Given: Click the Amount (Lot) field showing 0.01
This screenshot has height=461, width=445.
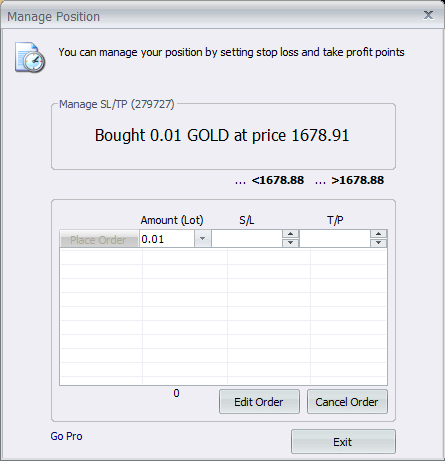Looking at the screenshot, I should coord(167,239).
